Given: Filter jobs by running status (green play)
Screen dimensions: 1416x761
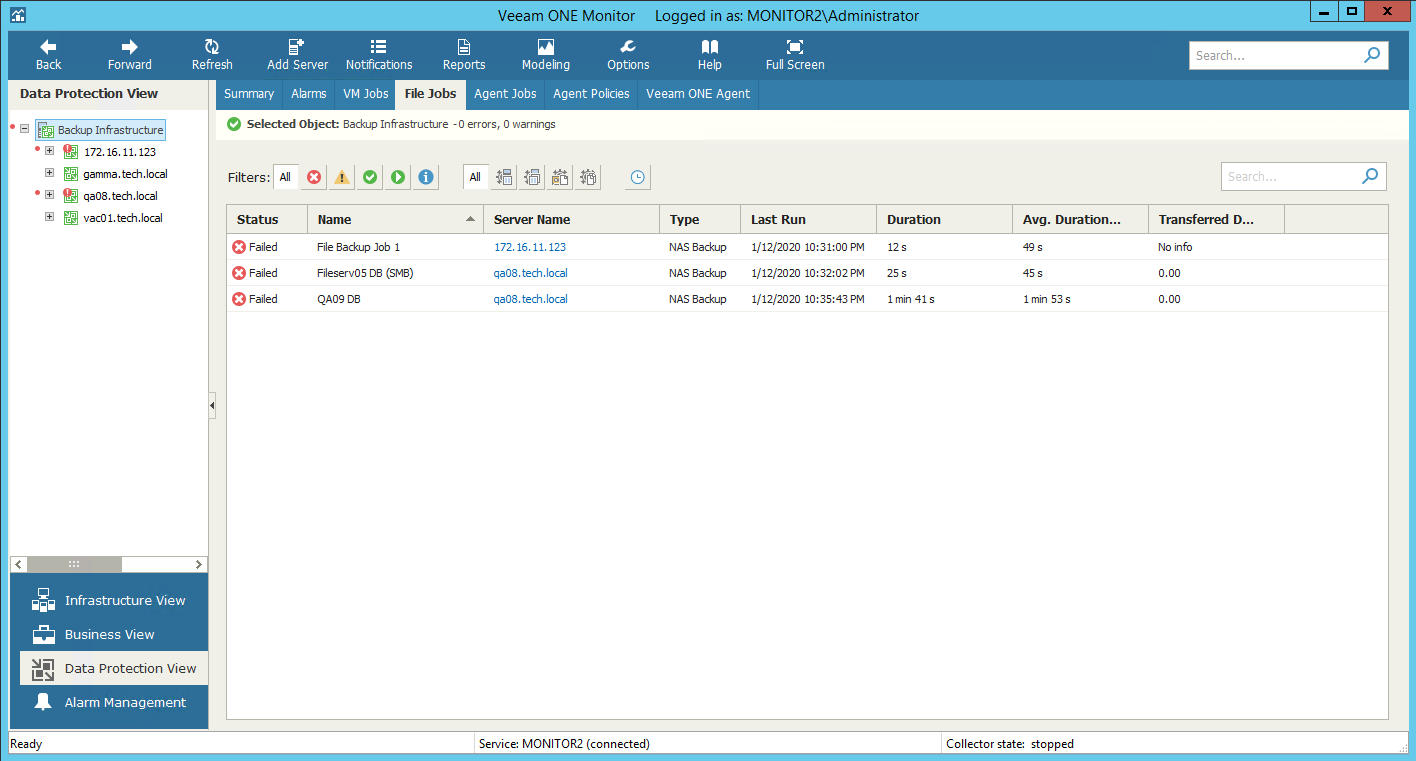Looking at the screenshot, I should [398, 177].
